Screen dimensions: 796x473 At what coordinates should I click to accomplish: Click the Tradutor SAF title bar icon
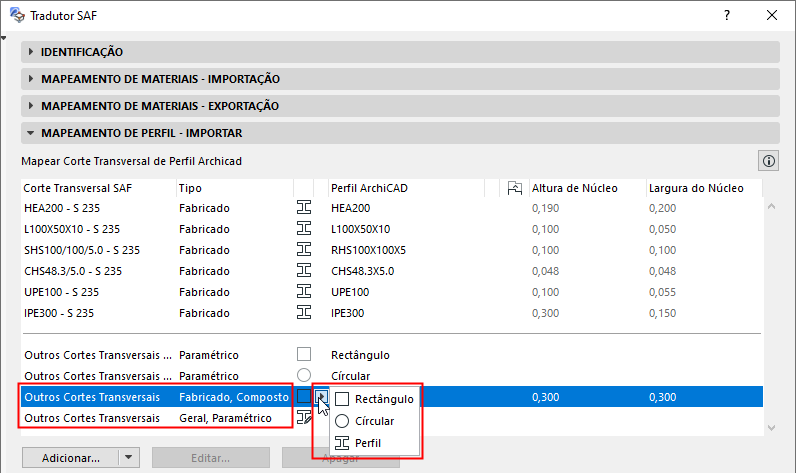17,15
